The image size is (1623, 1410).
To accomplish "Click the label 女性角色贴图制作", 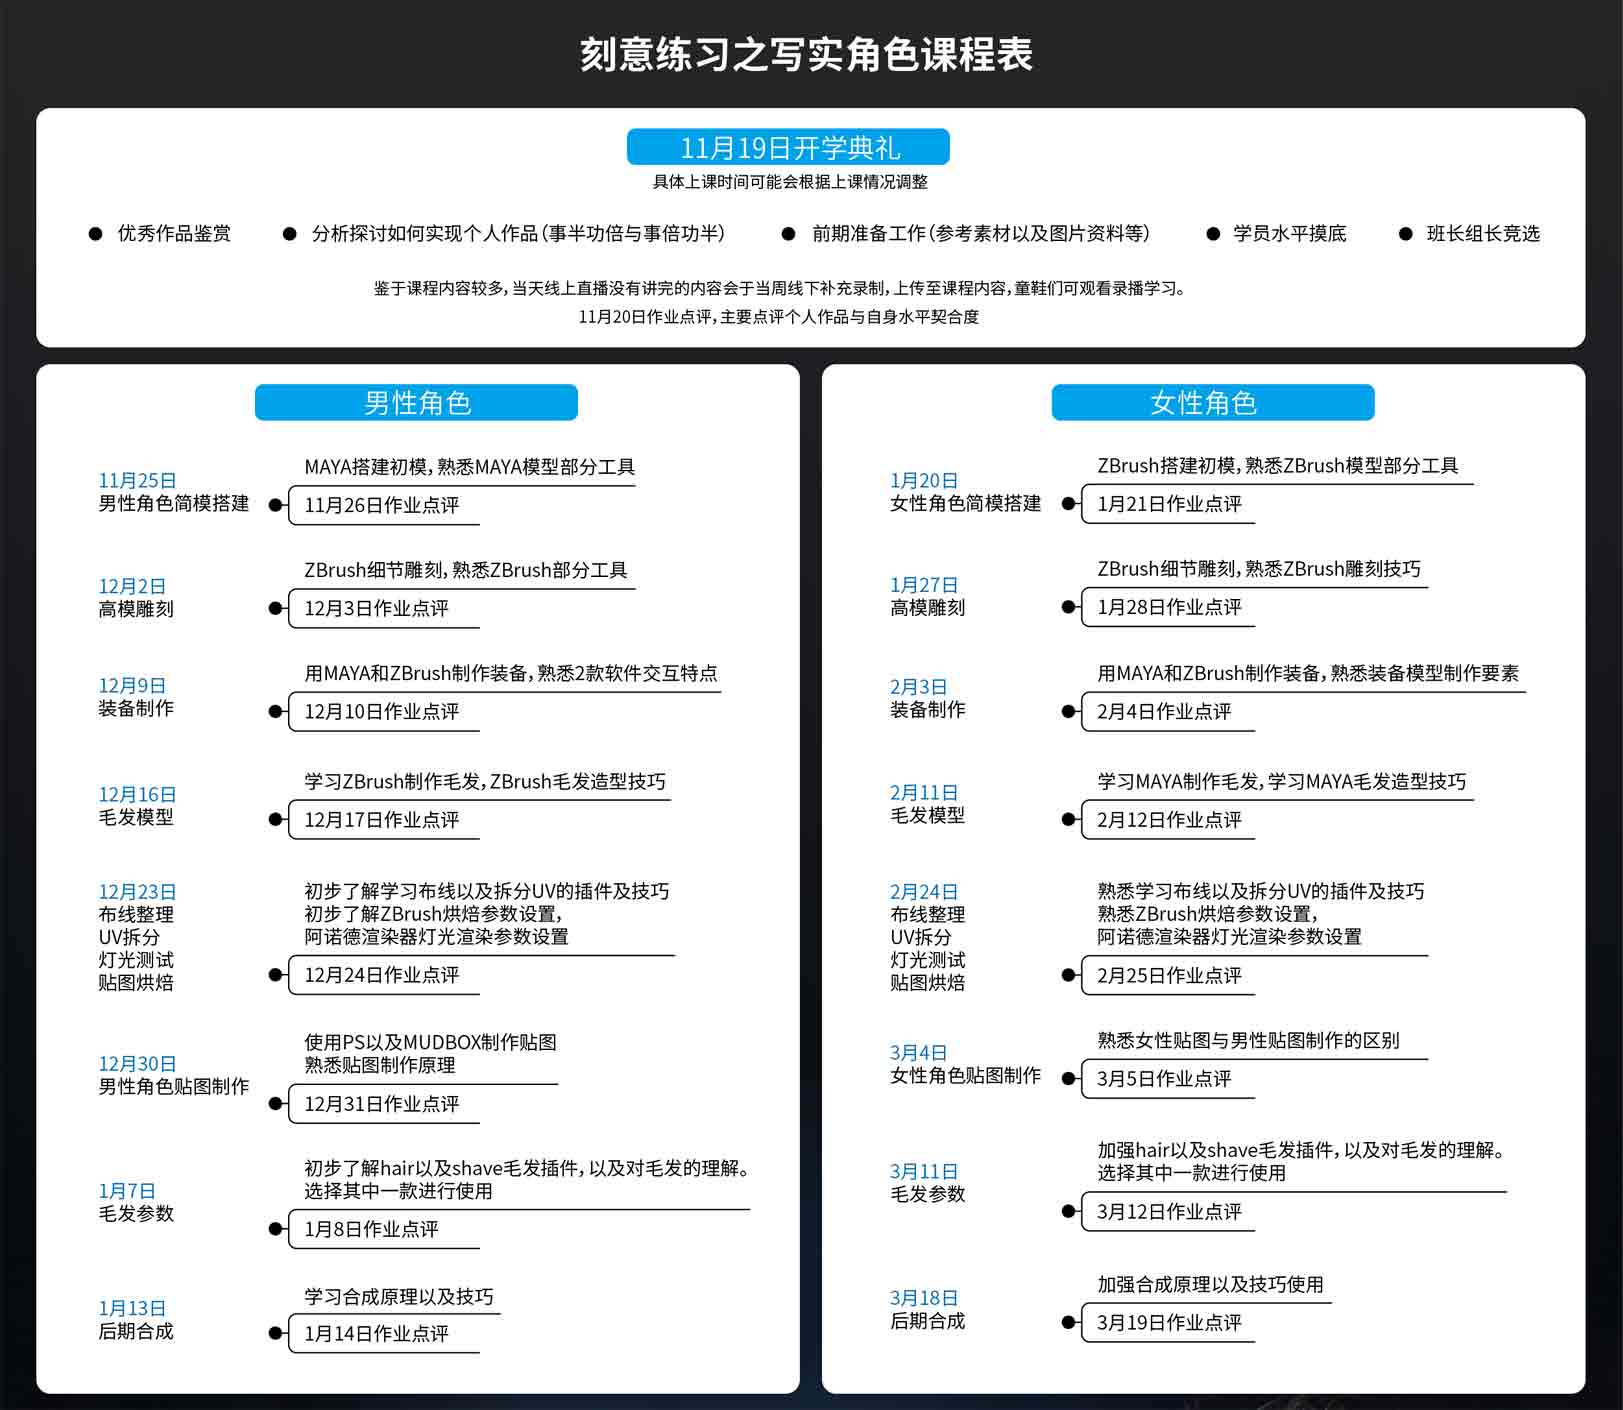I will (965, 1075).
